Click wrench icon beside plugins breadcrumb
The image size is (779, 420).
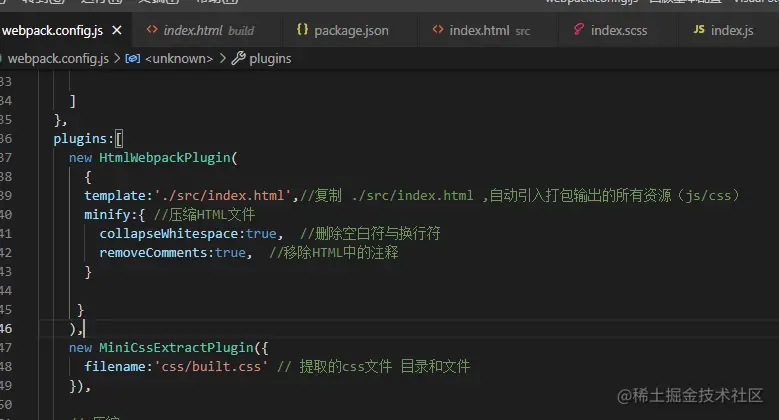click(238, 59)
